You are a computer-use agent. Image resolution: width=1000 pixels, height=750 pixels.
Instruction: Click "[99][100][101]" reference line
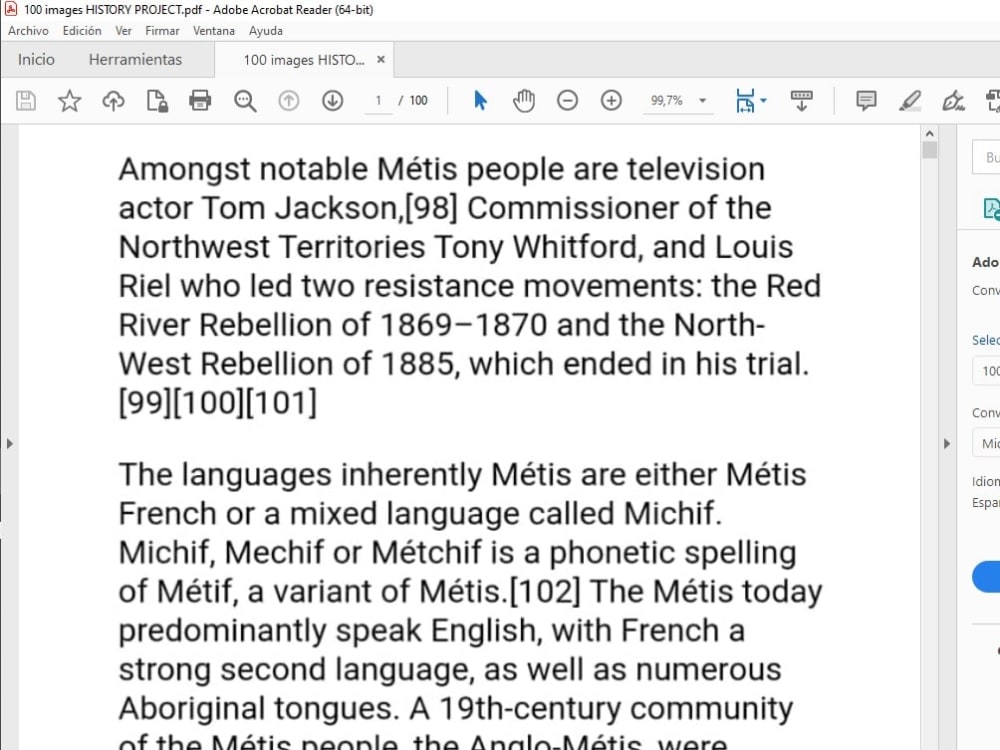pos(217,403)
